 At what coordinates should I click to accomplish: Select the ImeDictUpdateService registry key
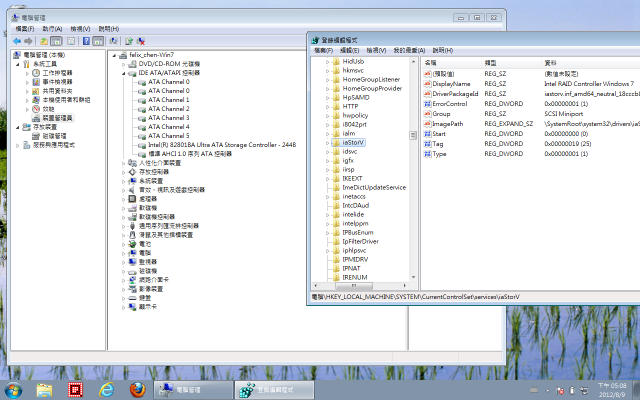click(x=374, y=187)
